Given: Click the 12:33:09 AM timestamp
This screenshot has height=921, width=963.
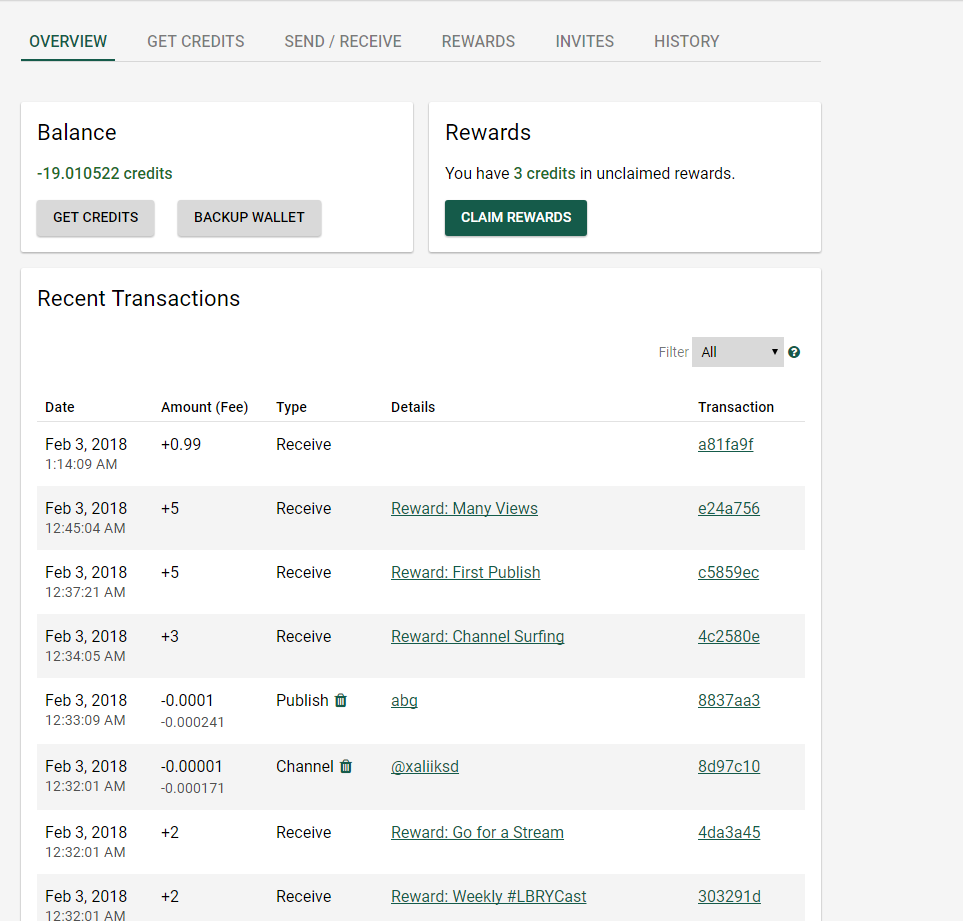Looking at the screenshot, I should tap(85, 720).
